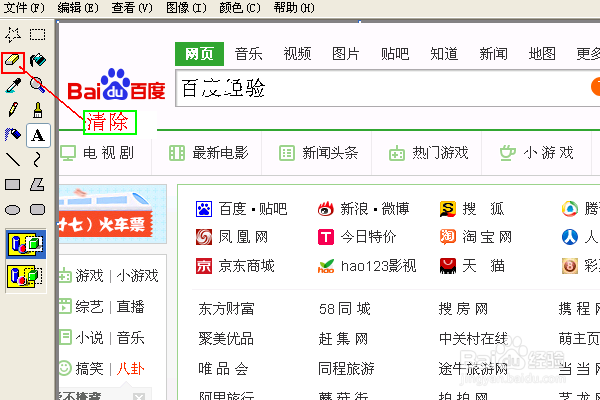
Task: Click the 贴吧 tab above search box
Action: pos(395,54)
